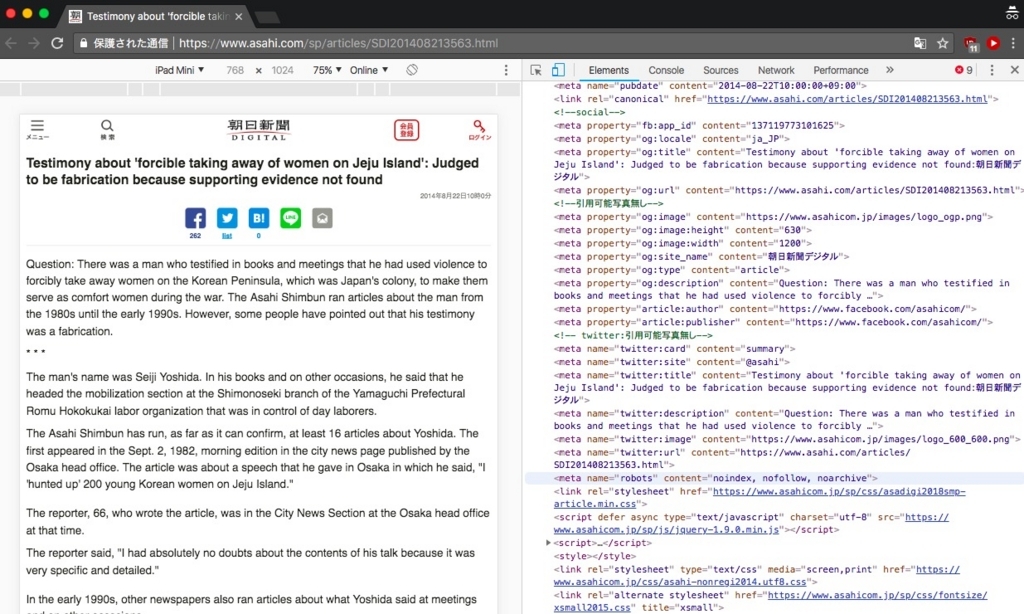Open device toolbar more options menu

506,70
